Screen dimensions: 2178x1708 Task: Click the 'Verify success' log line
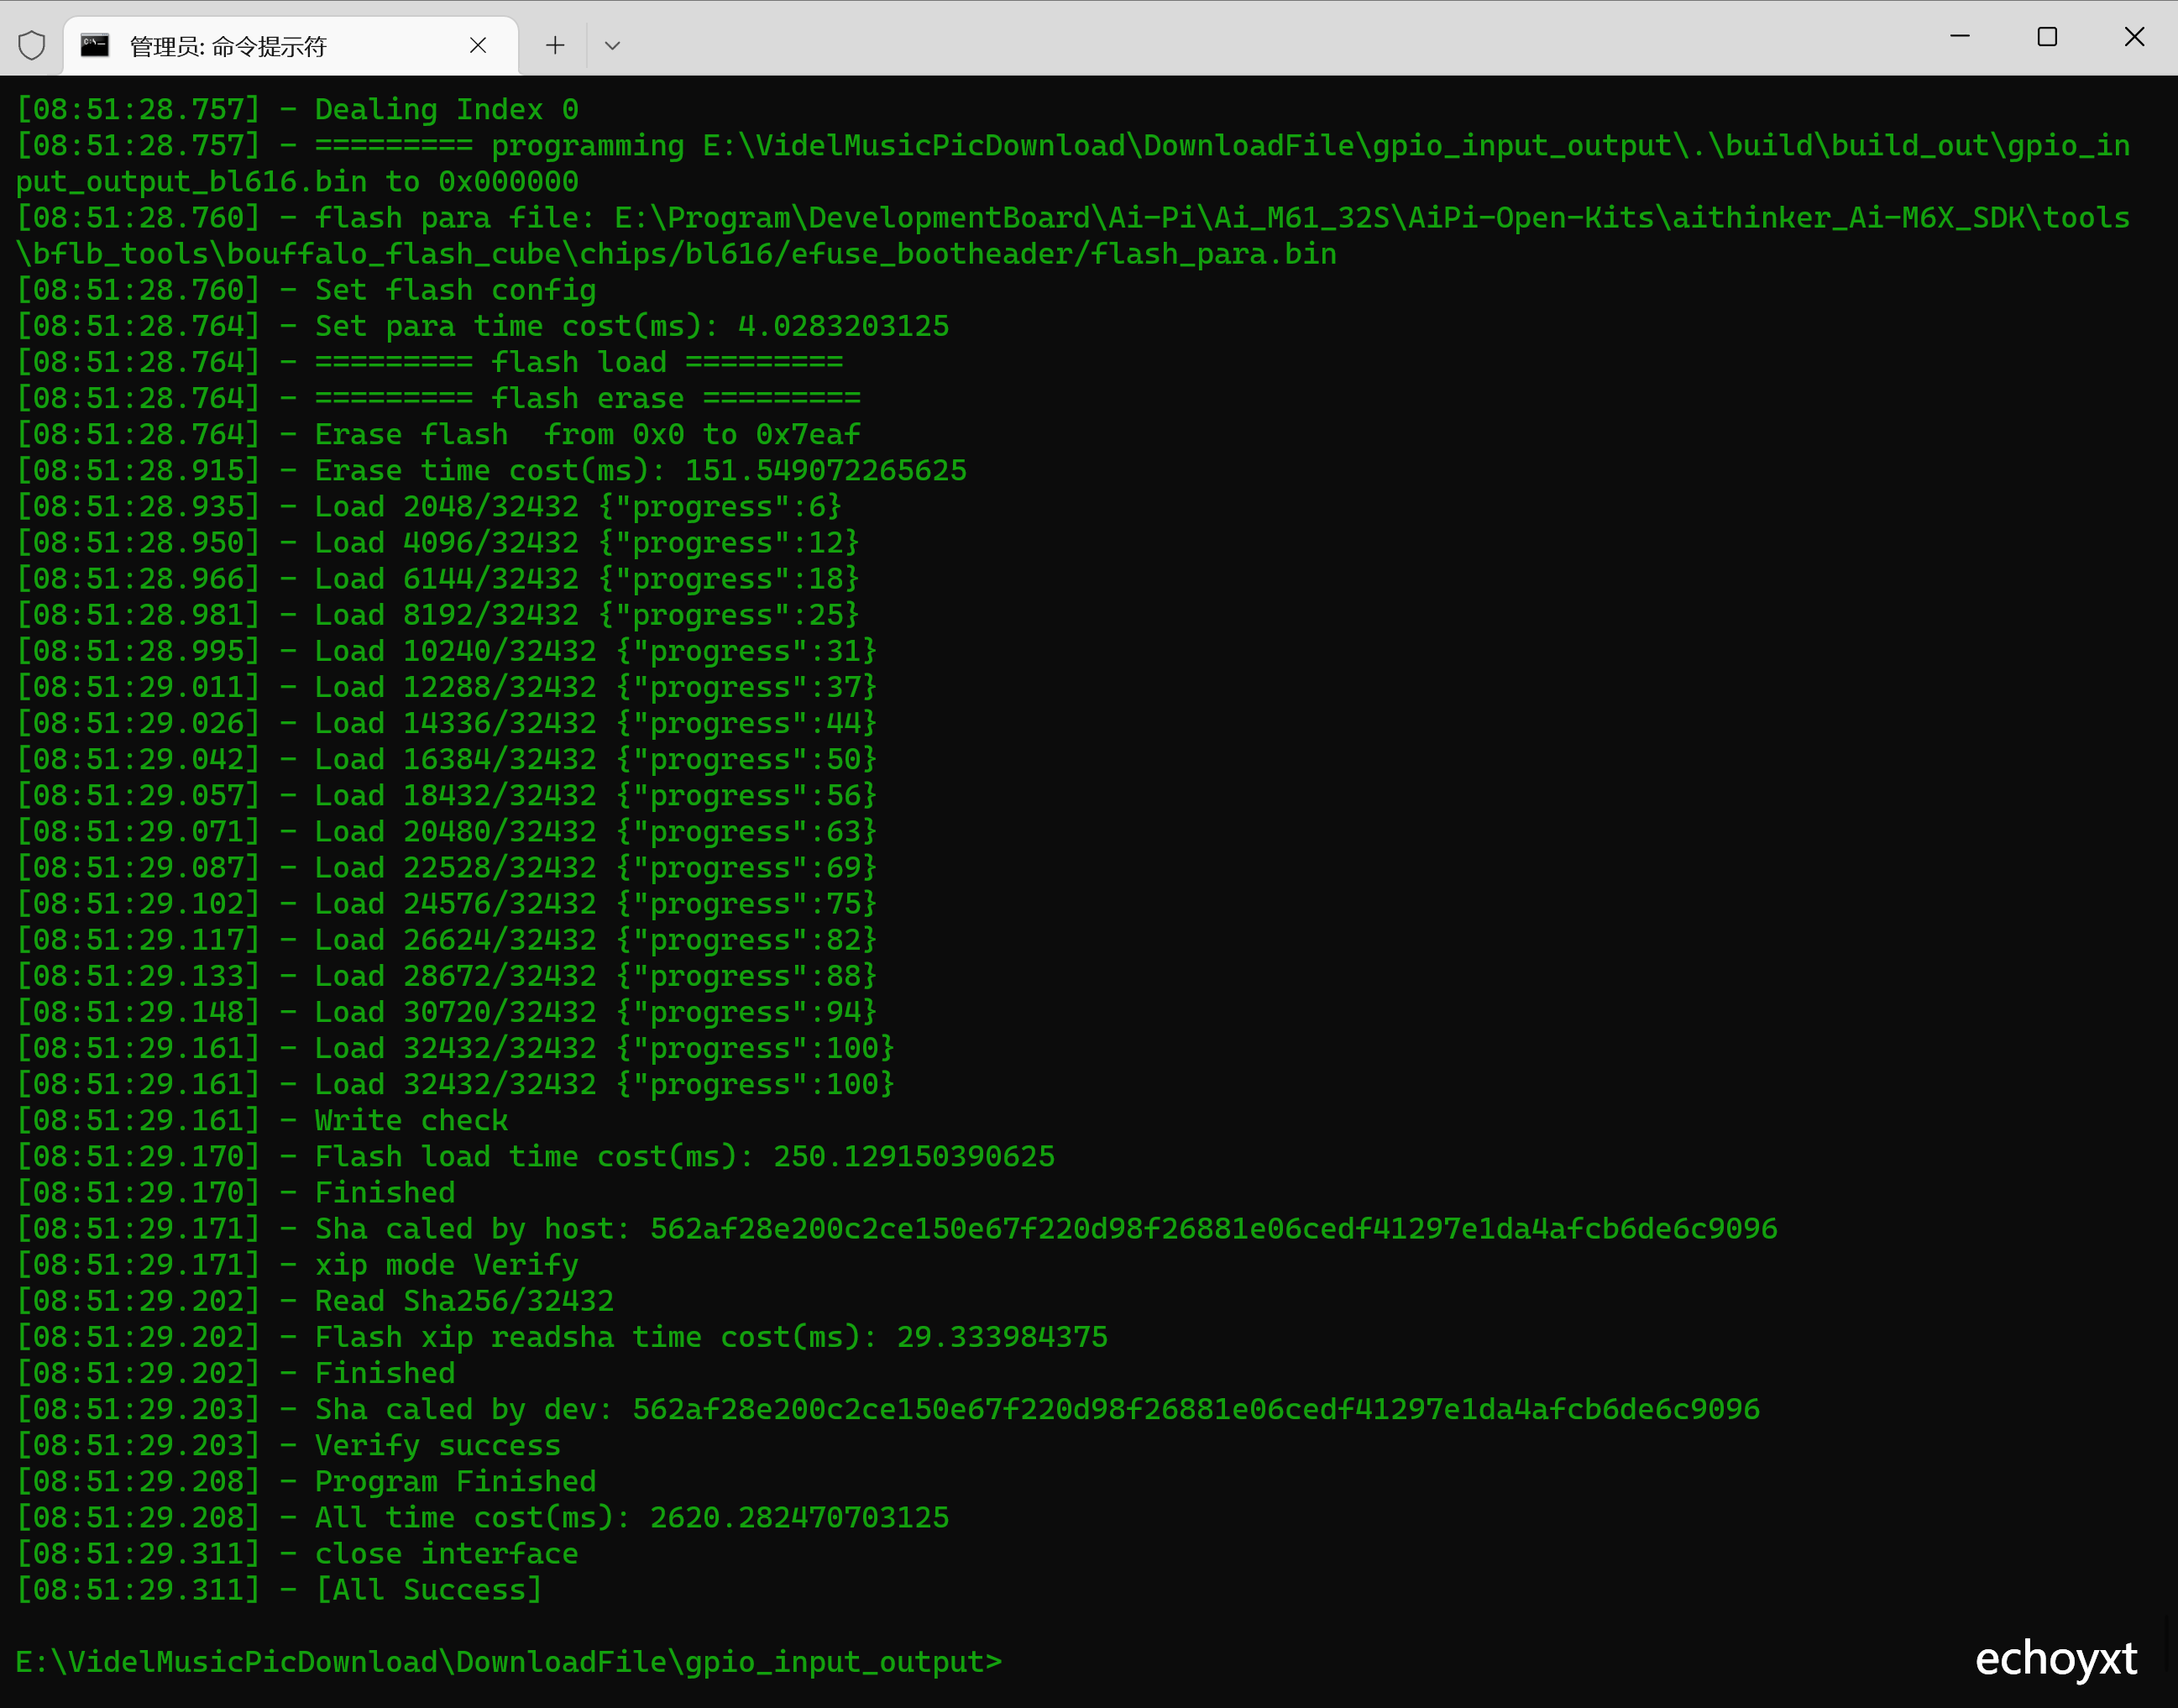point(289,1445)
